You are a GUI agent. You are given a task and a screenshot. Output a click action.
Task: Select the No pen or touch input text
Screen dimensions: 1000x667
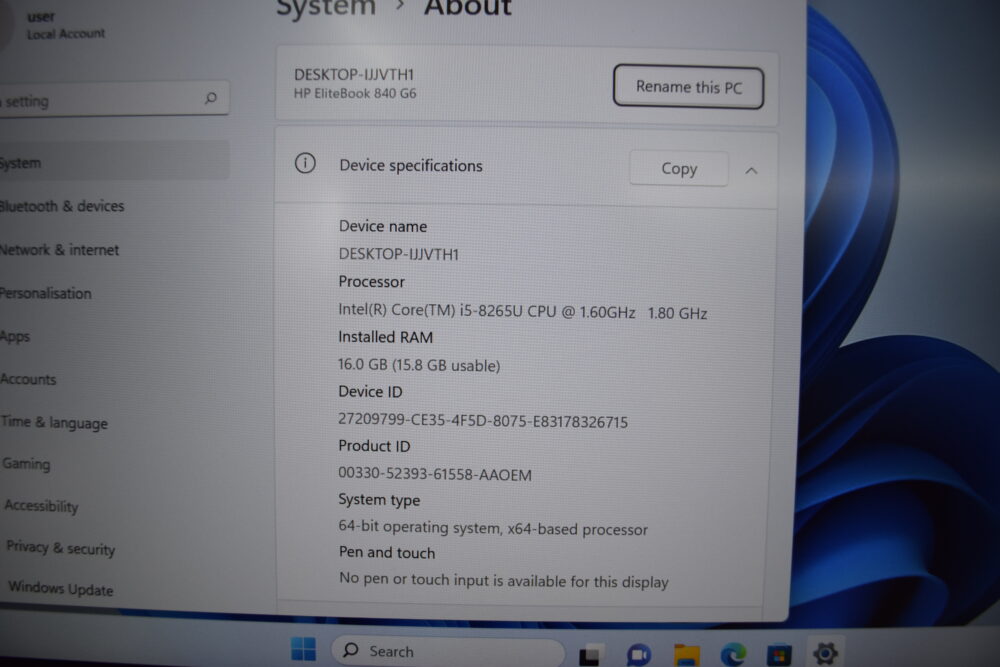click(504, 580)
